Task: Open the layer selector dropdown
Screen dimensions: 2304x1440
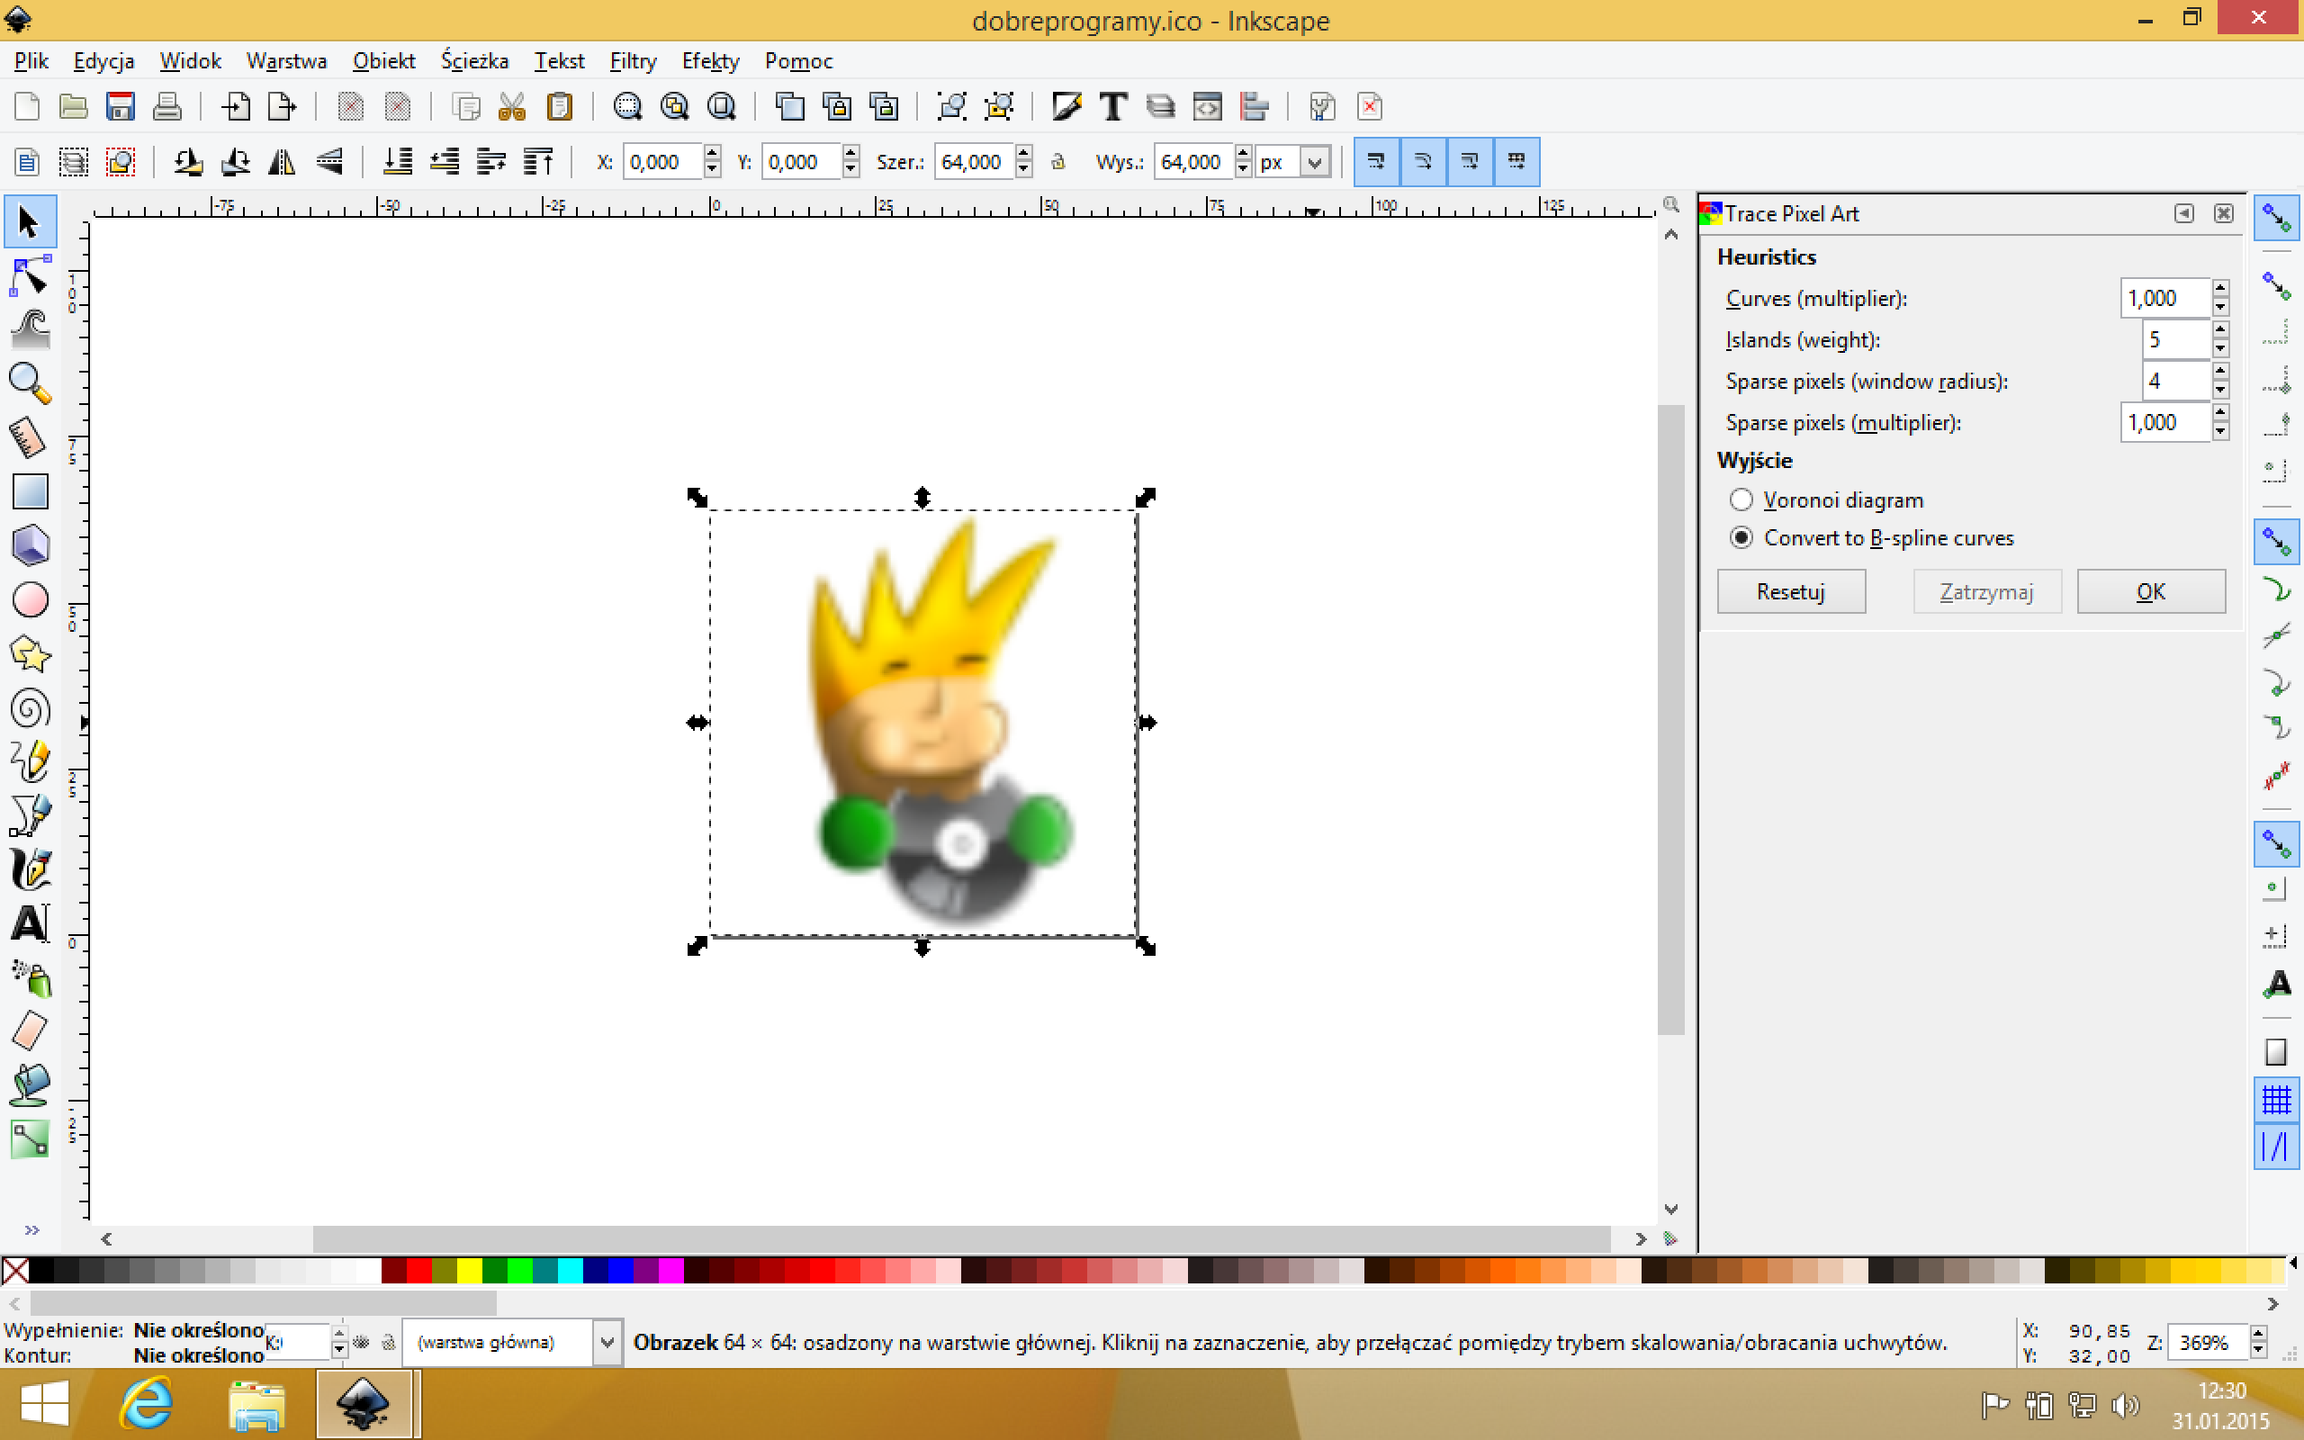Action: 606,1342
